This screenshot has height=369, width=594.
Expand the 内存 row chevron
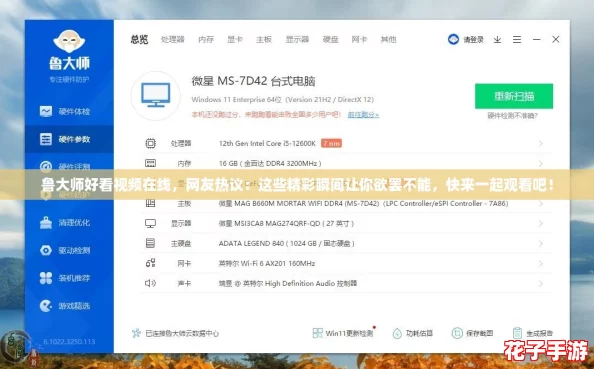tap(541, 164)
